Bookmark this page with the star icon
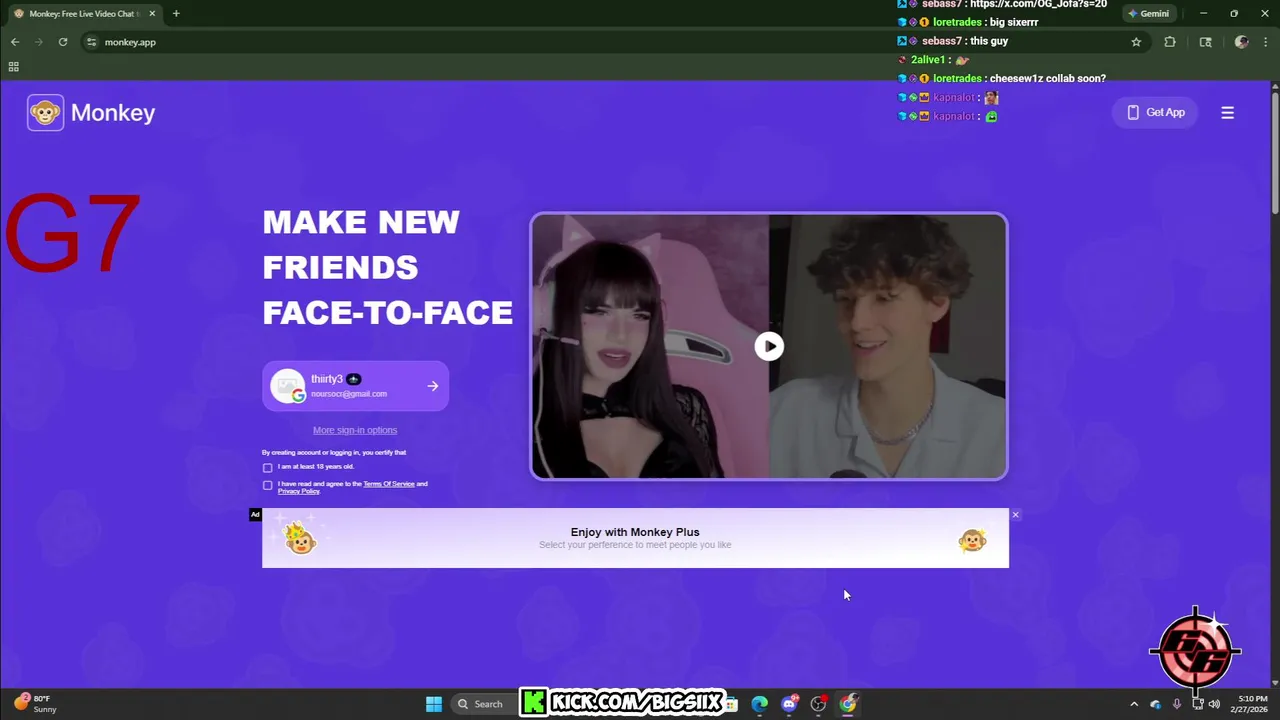Viewport: 1280px width, 720px height. pos(1136,42)
